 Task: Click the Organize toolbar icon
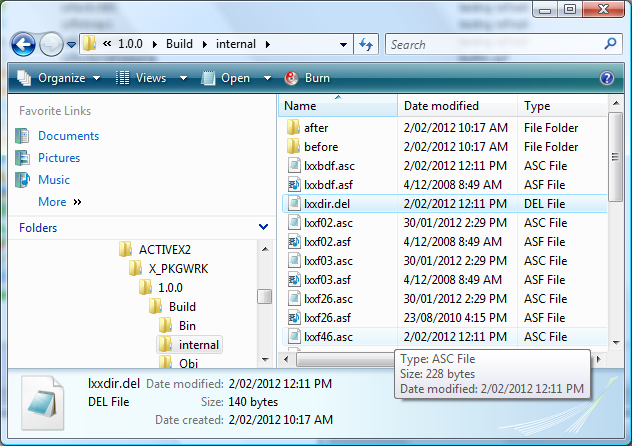coord(24,78)
